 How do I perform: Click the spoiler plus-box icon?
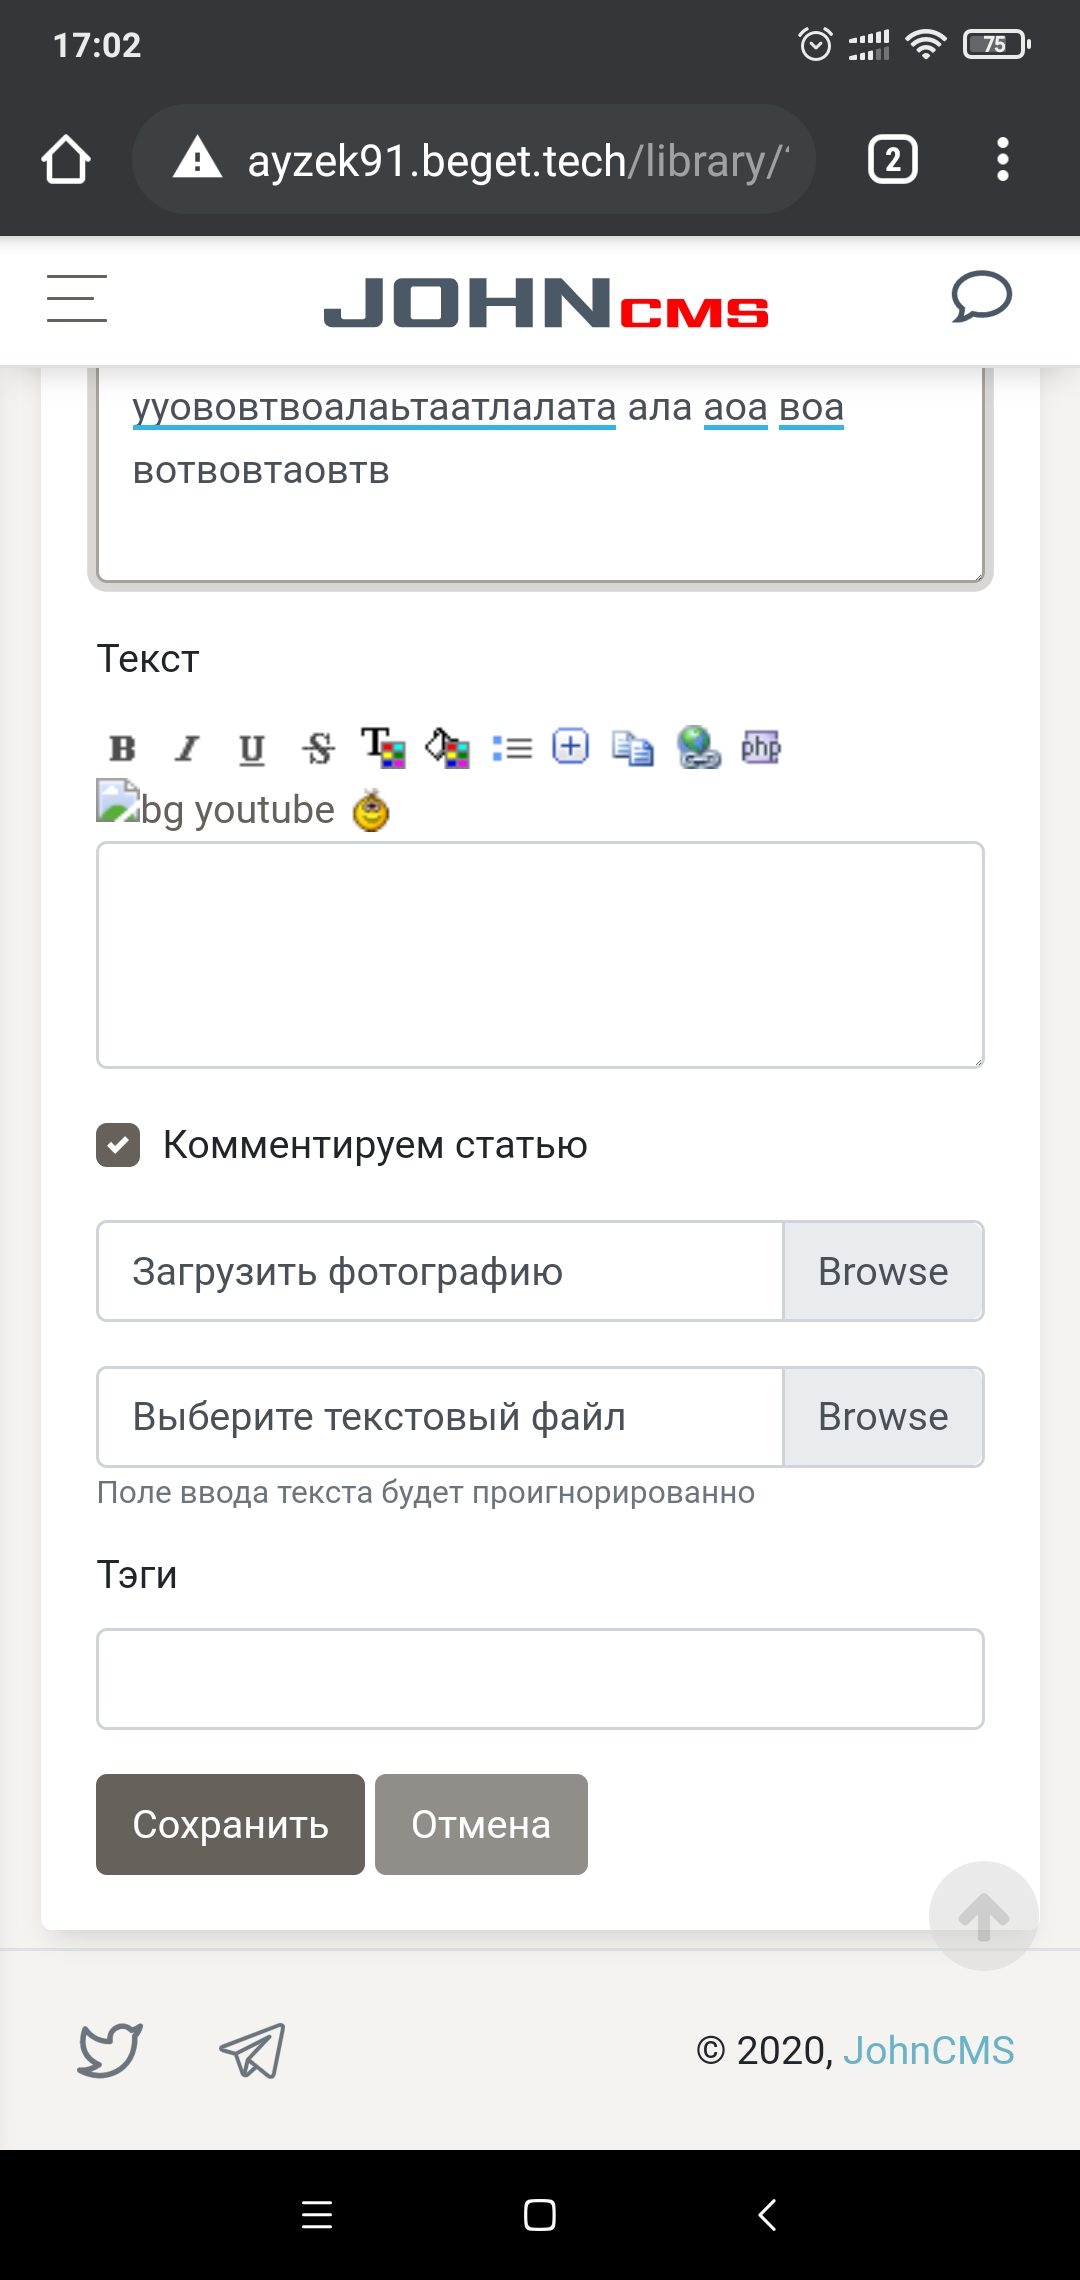[571, 746]
